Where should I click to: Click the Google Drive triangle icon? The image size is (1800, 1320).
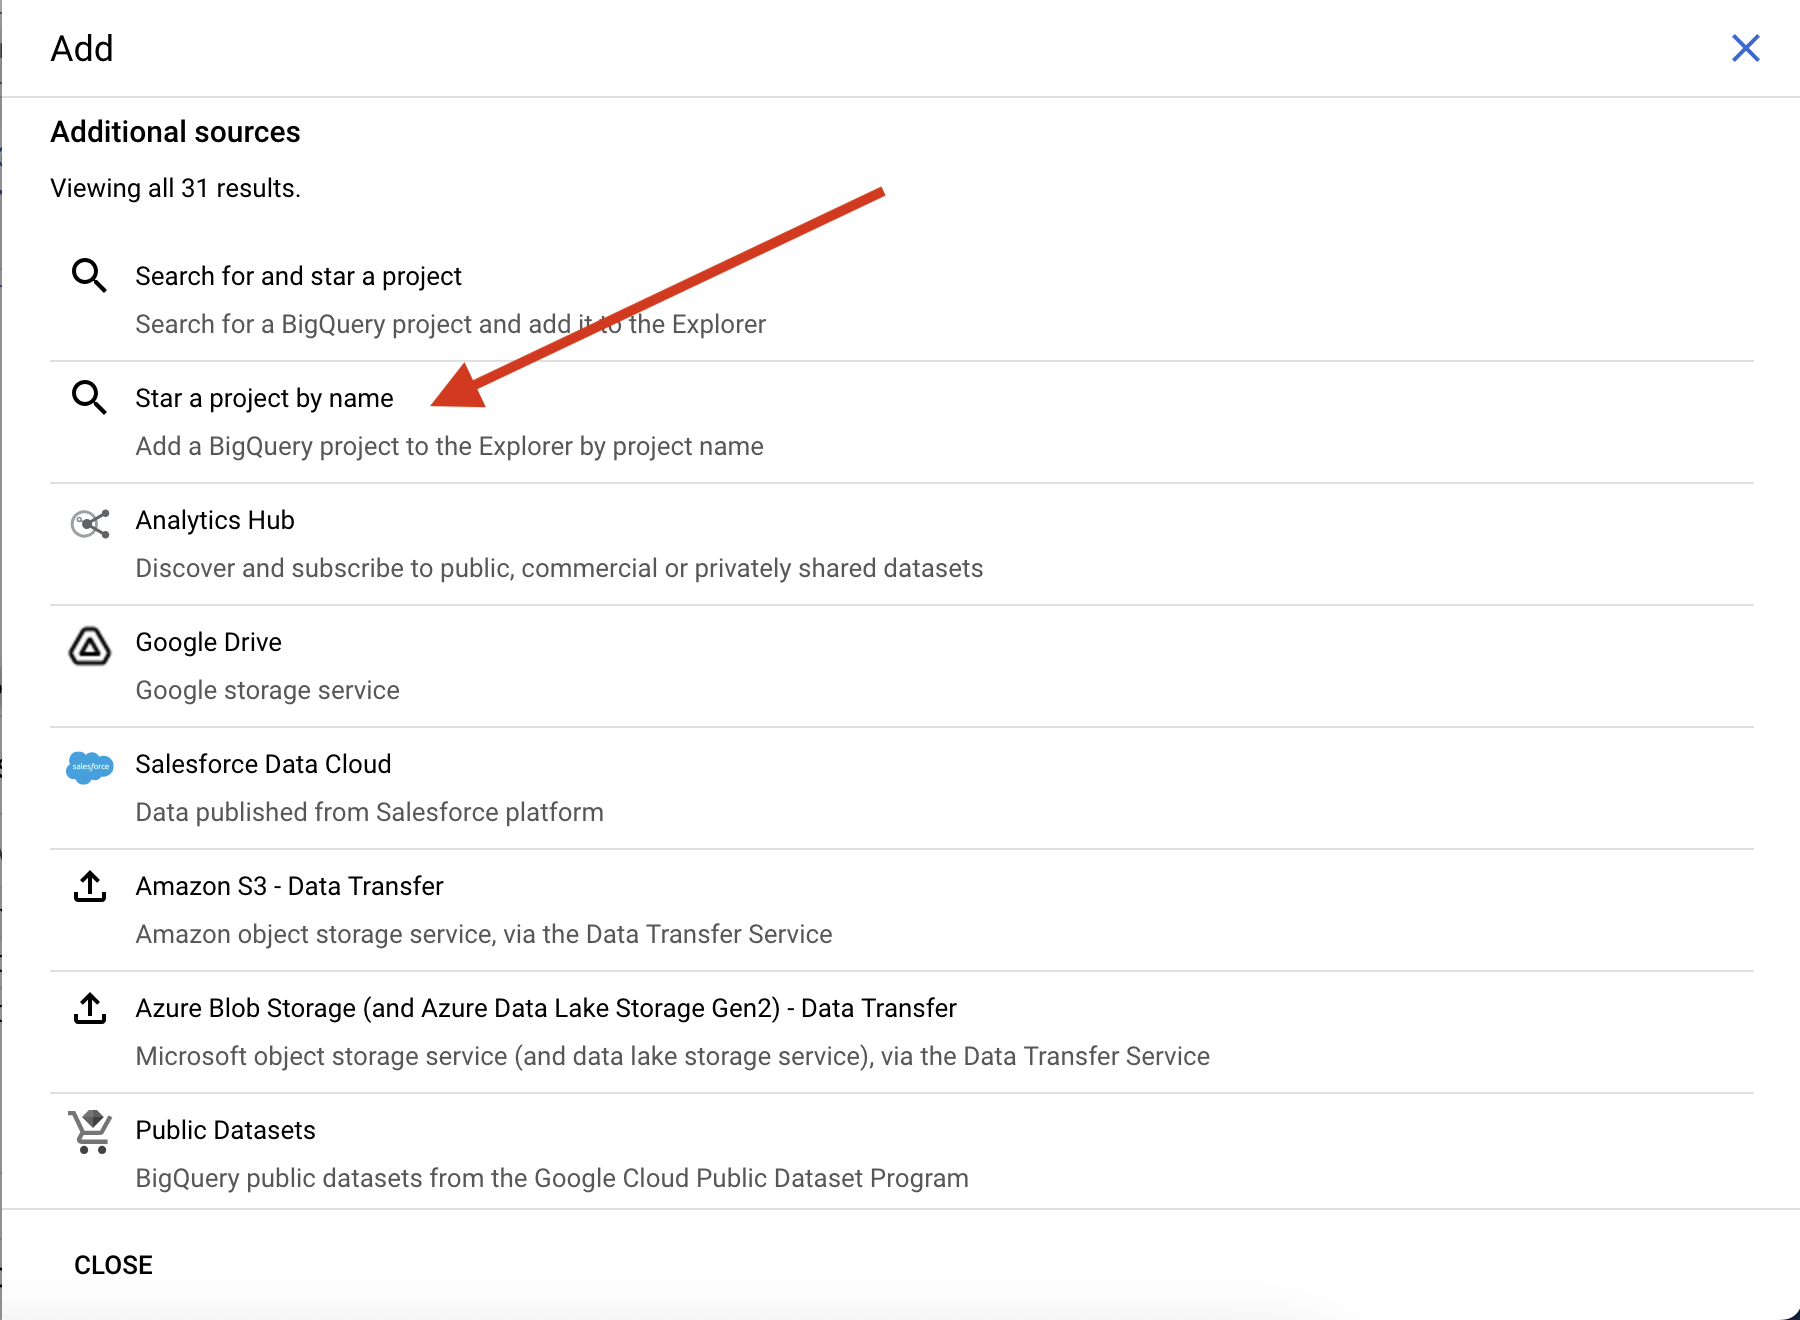point(89,646)
